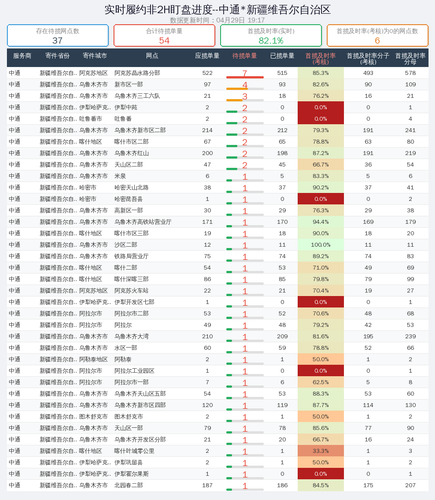Select the 哈密天山北路 outlet name
This screenshot has height=500, width=435.
tap(131, 187)
